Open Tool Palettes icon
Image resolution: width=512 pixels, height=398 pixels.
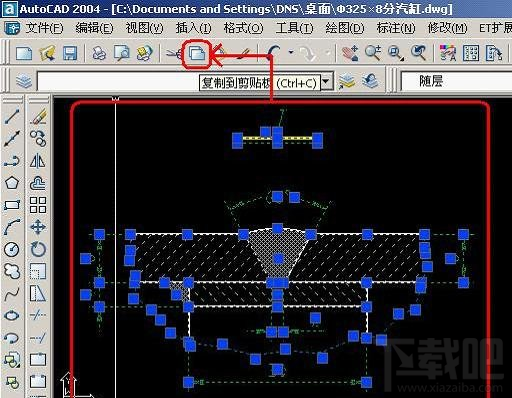click(493, 53)
